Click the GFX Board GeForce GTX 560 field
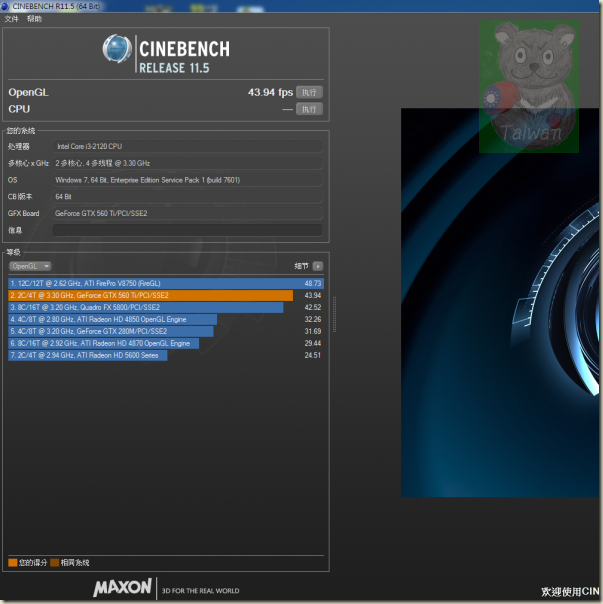This screenshot has height=604, width=603. [x=187, y=213]
